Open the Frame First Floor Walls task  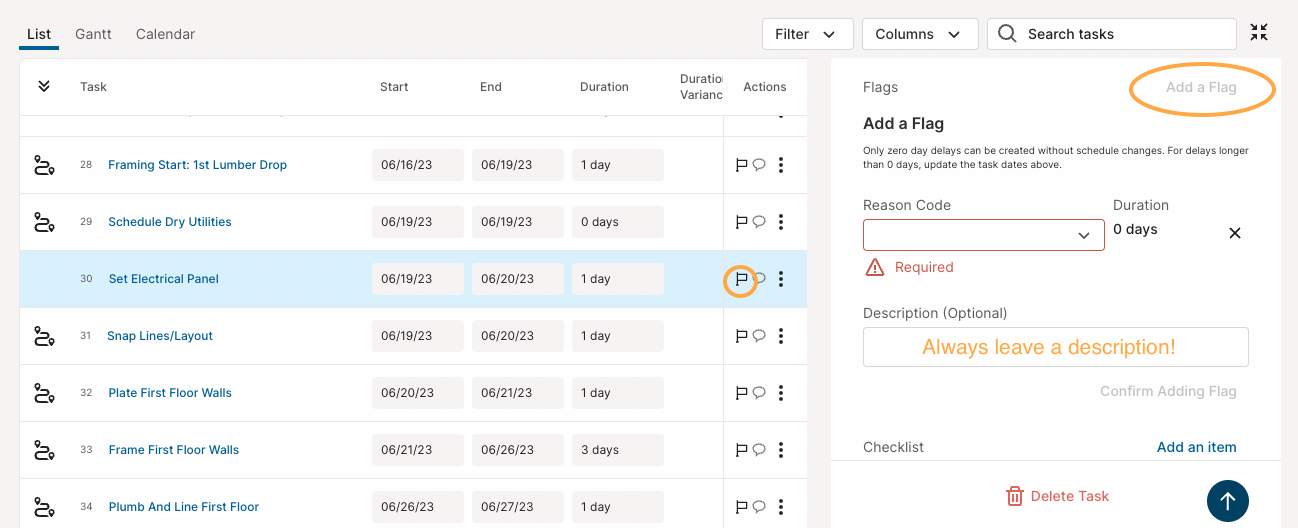pyautogui.click(x=174, y=450)
